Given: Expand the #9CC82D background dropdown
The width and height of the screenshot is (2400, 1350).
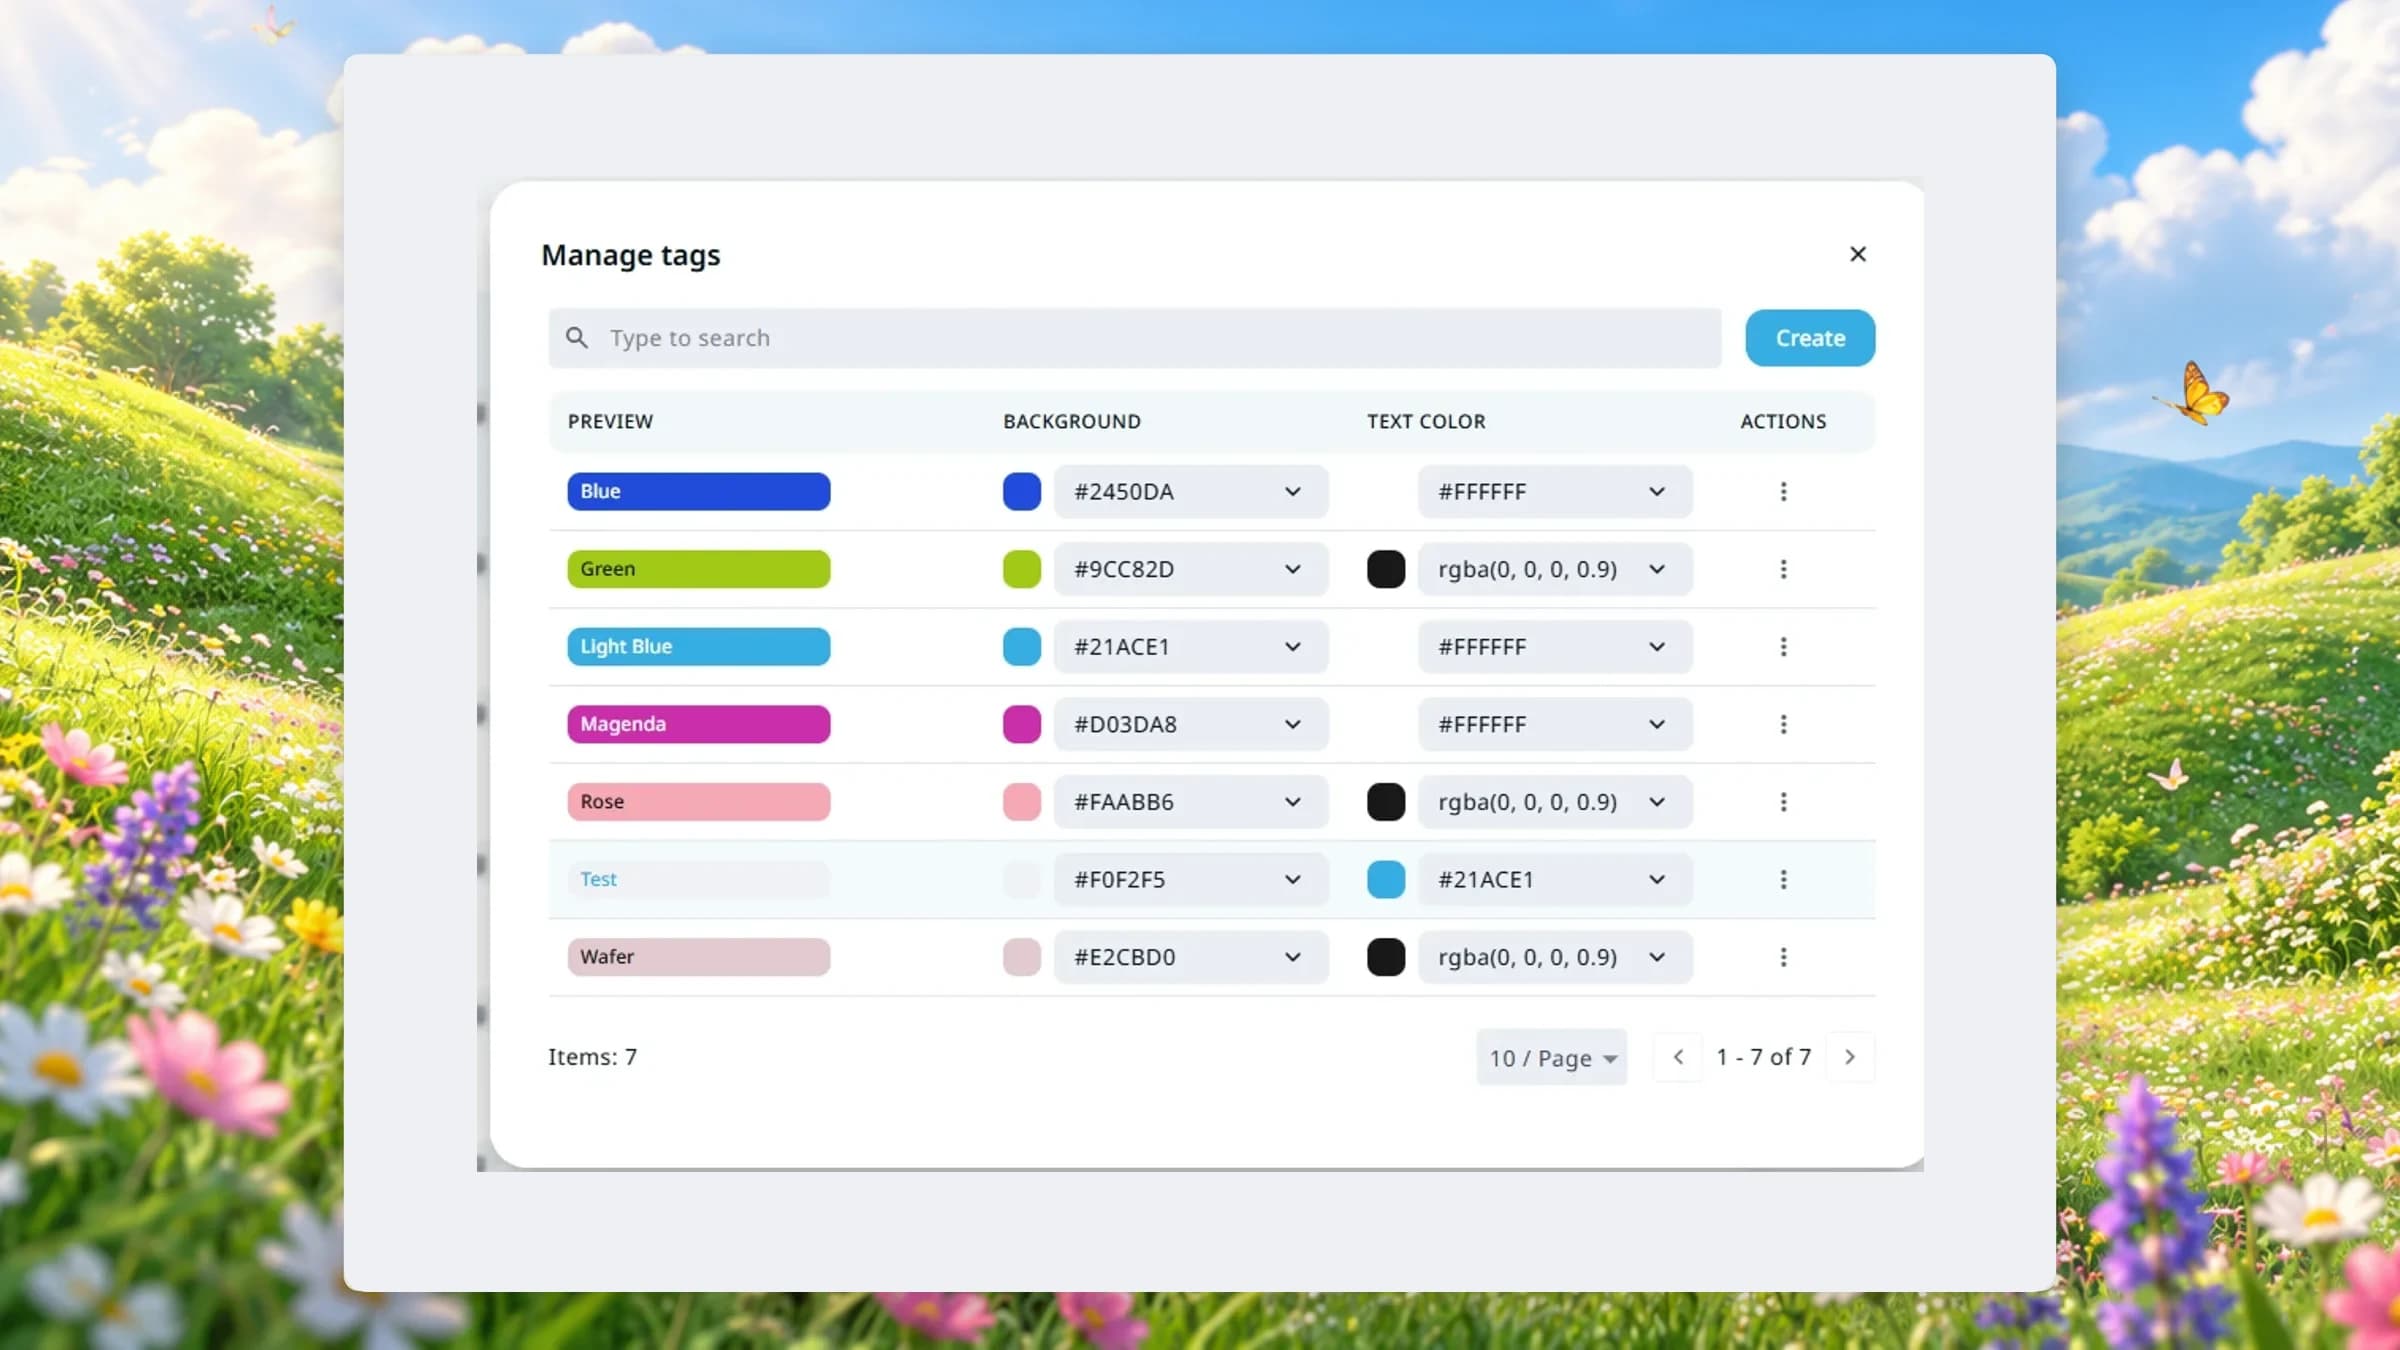Looking at the screenshot, I should tap(1191, 569).
